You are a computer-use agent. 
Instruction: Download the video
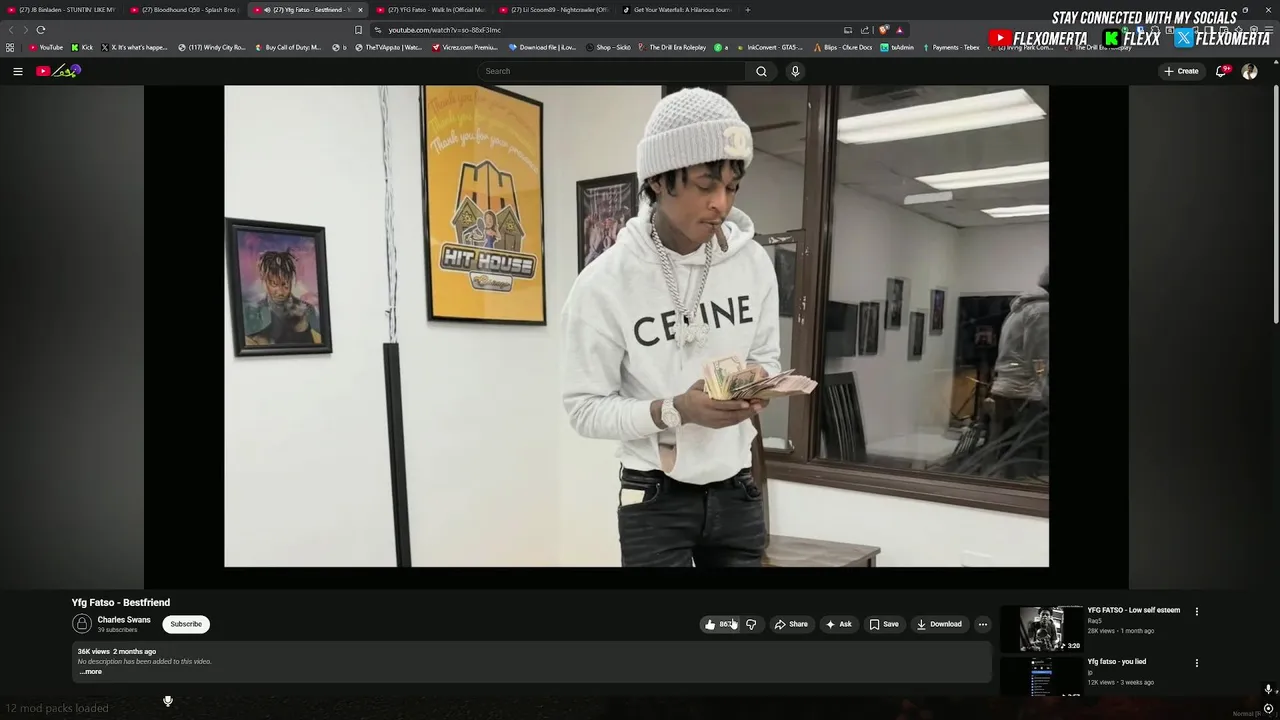(940, 624)
